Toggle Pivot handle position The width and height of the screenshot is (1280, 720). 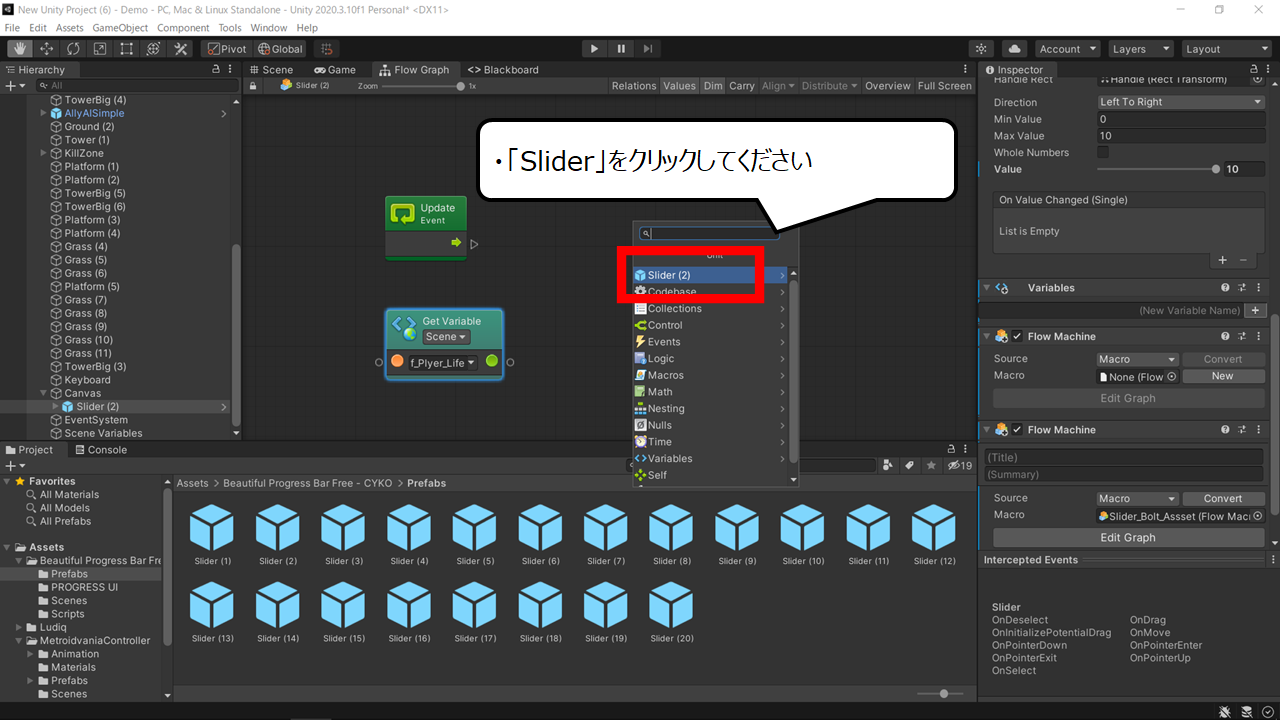point(227,49)
